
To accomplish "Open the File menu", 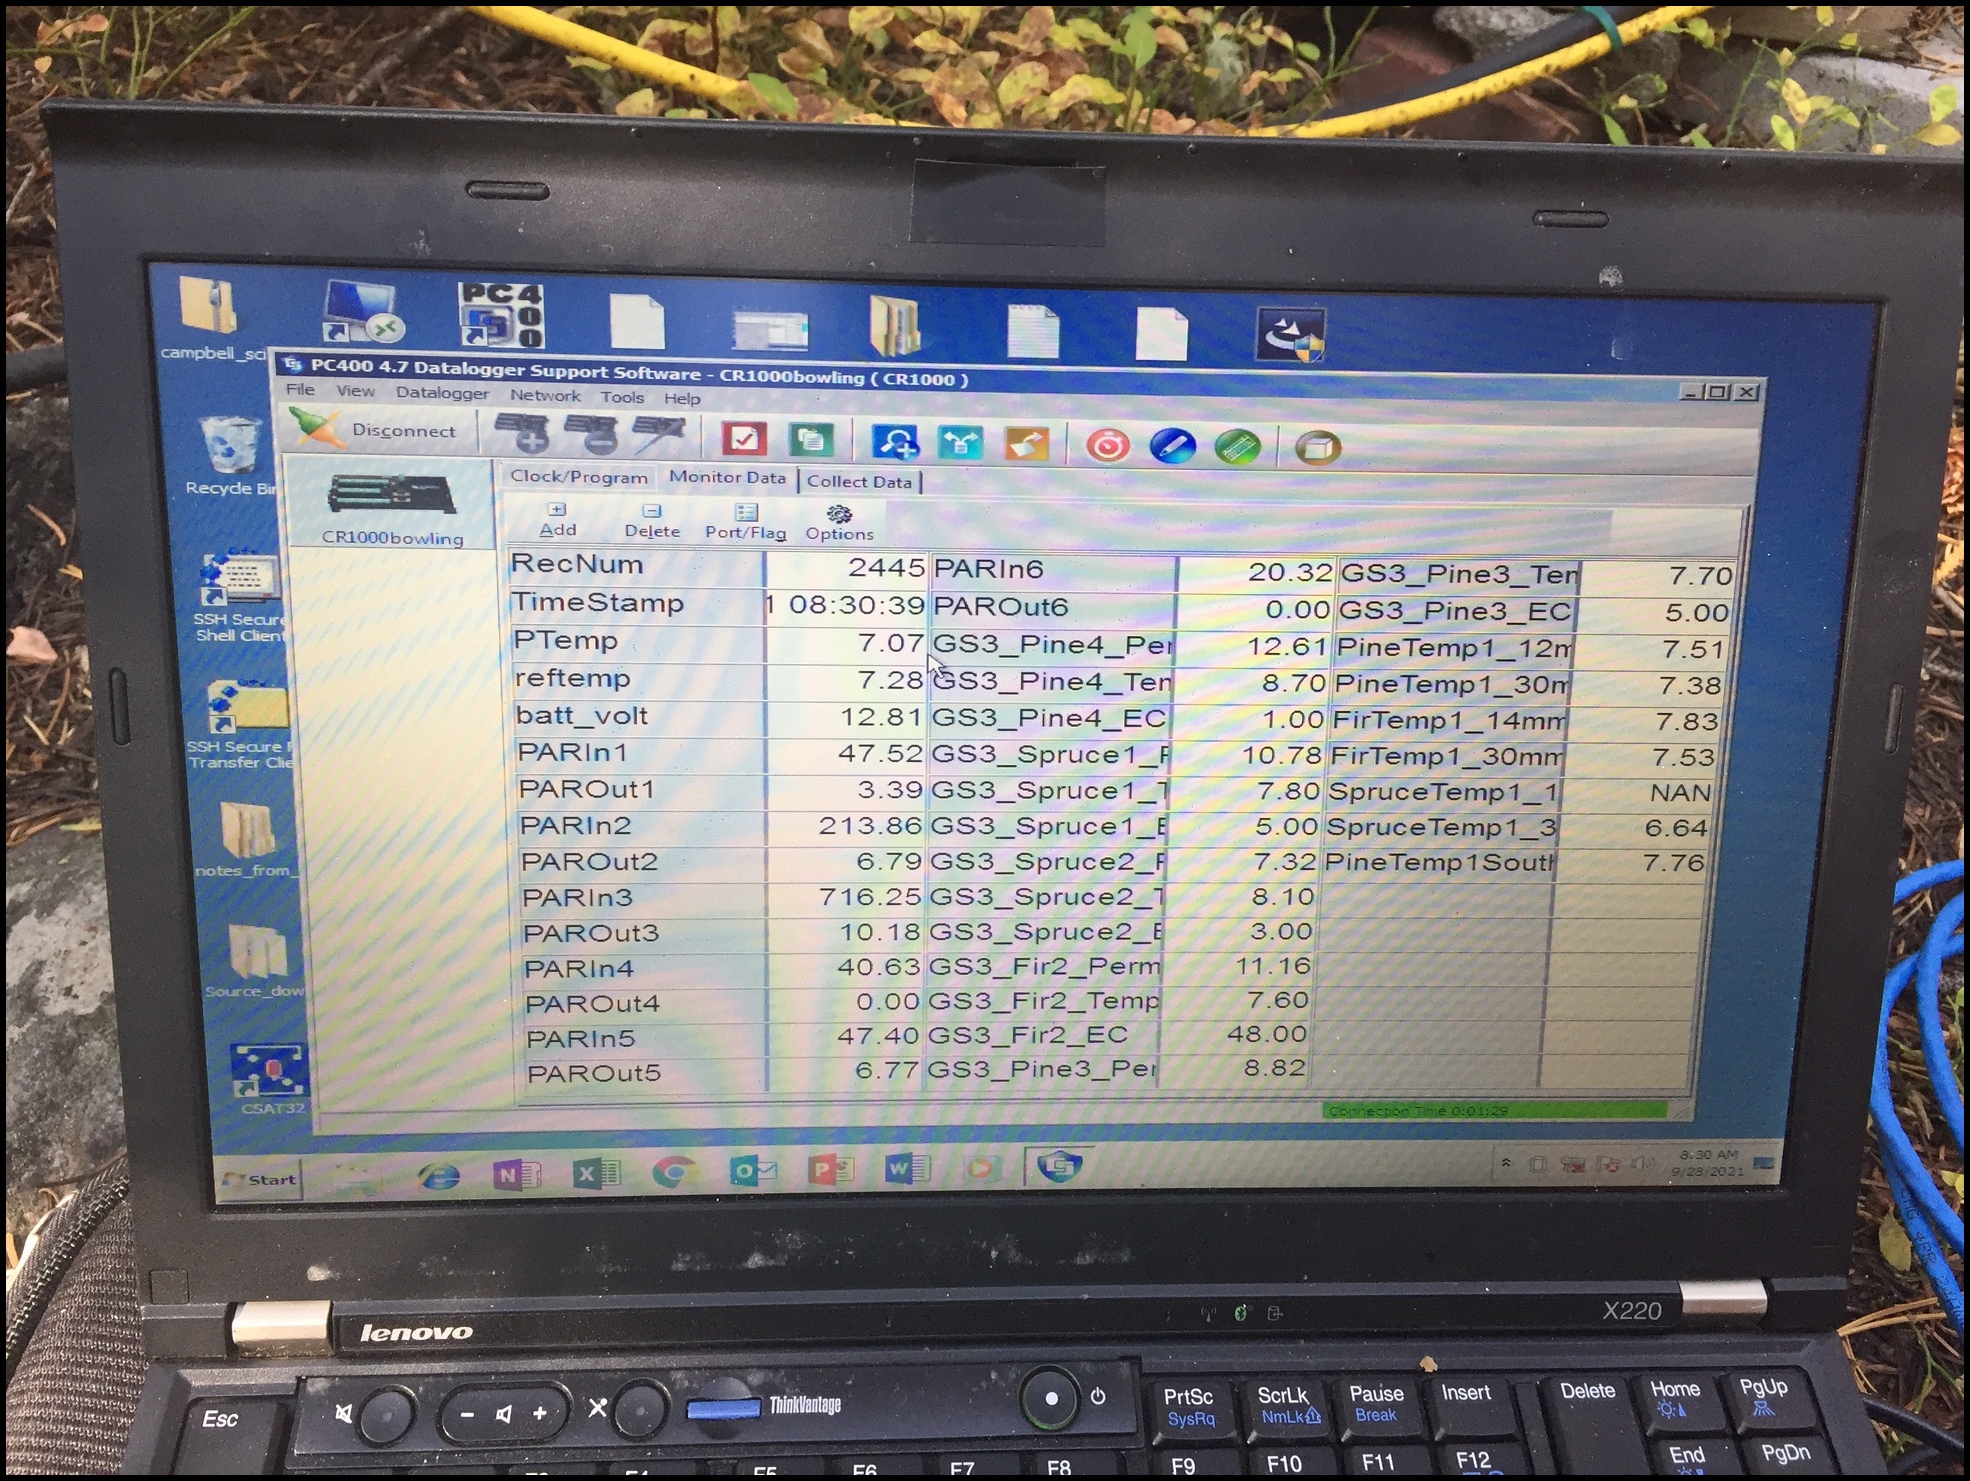I will pos(300,390).
